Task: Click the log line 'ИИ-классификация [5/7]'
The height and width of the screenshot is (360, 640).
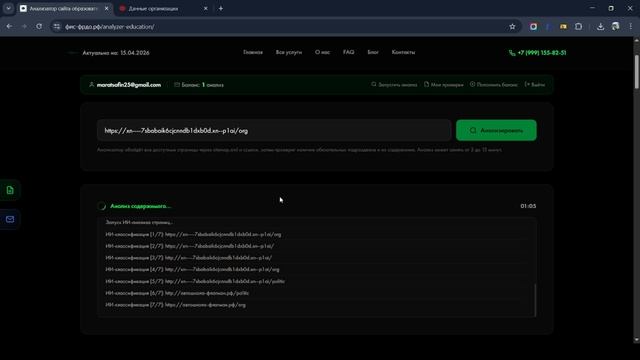Action: [x=195, y=281]
